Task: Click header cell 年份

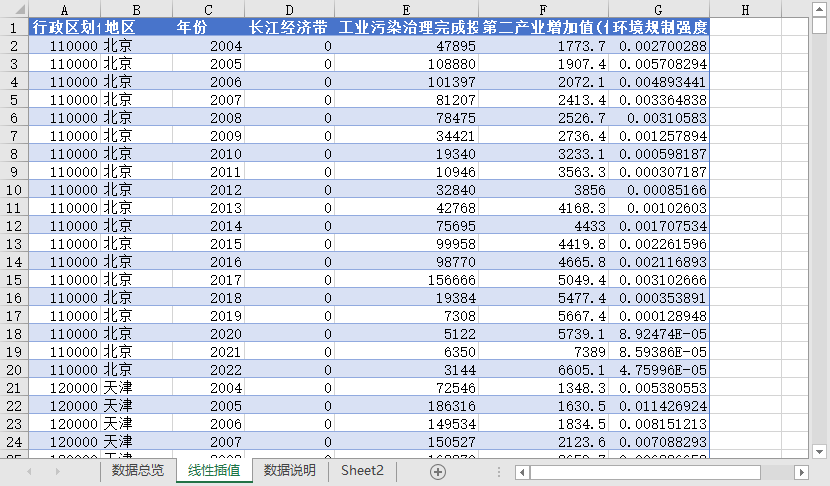Action: (209, 27)
